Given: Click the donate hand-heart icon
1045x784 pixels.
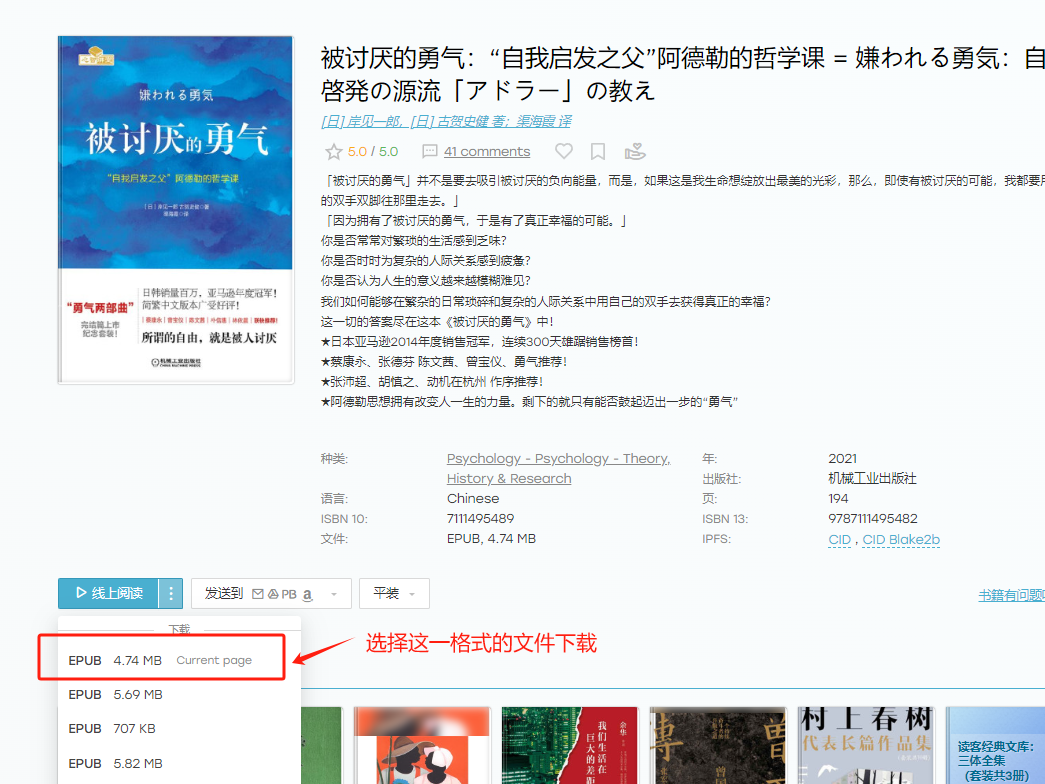Looking at the screenshot, I should point(634,152).
